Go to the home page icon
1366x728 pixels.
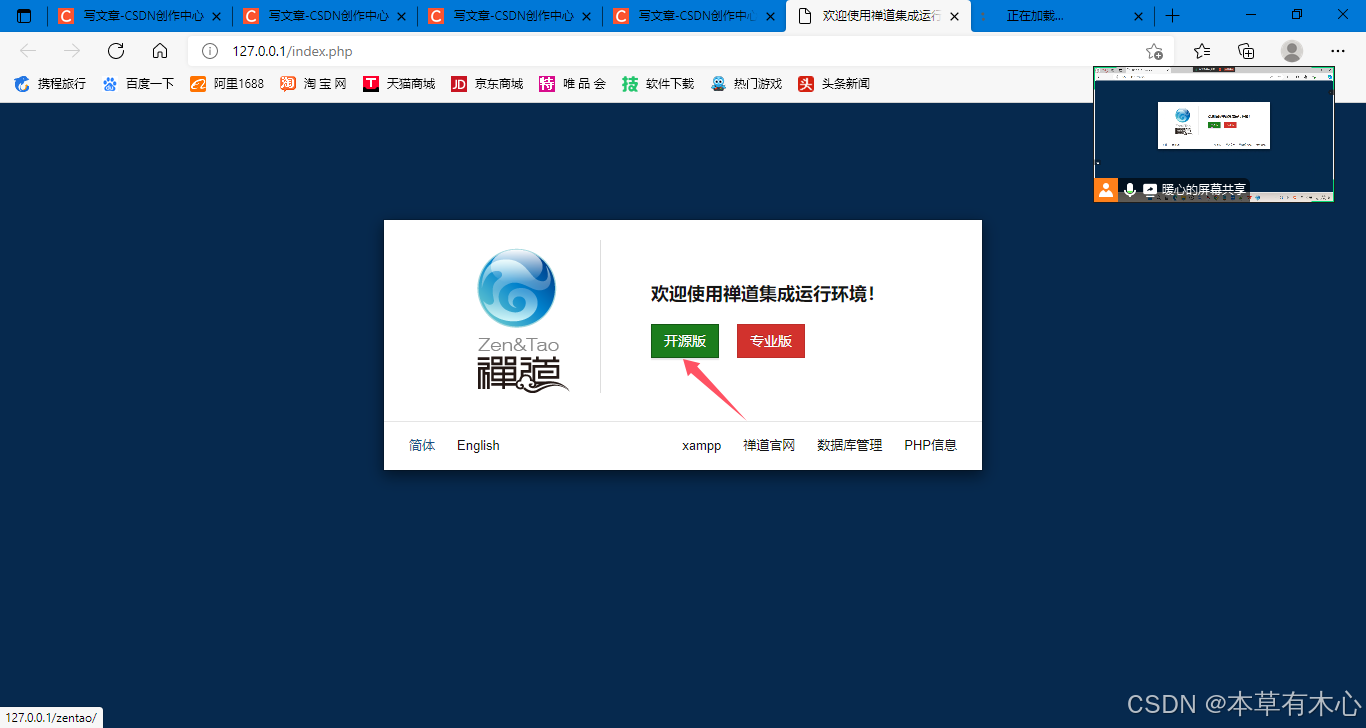[160, 51]
